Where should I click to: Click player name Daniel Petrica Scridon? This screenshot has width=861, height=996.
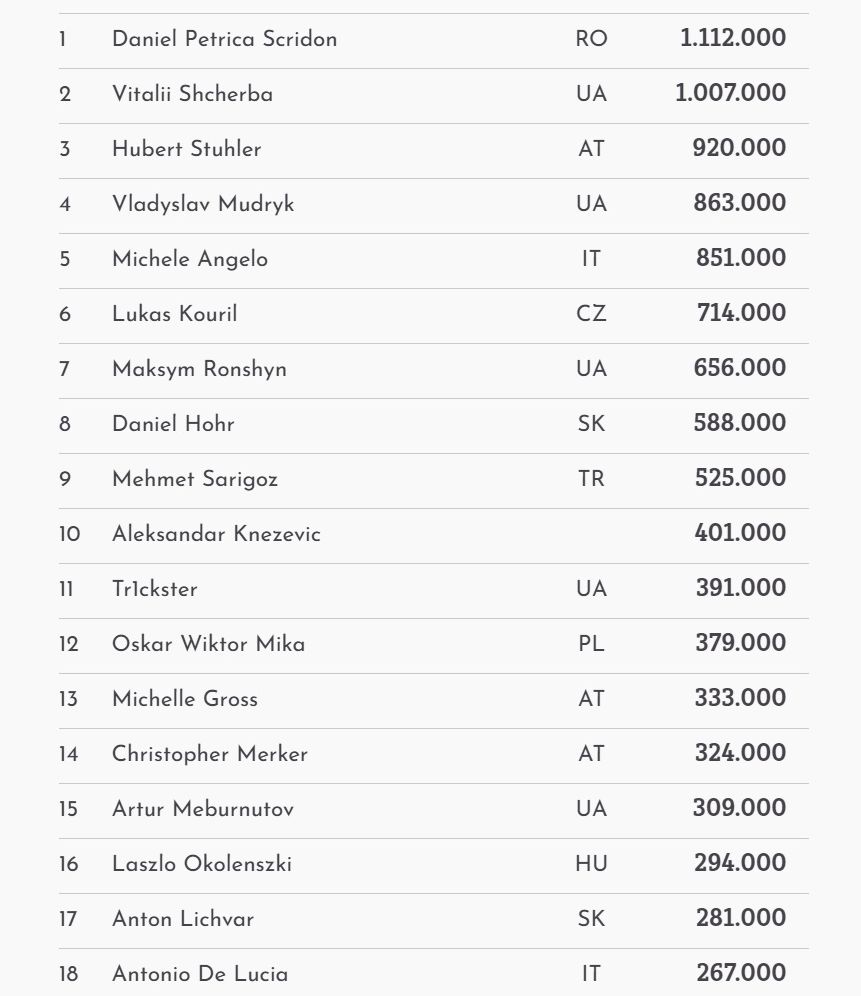click(224, 39)
